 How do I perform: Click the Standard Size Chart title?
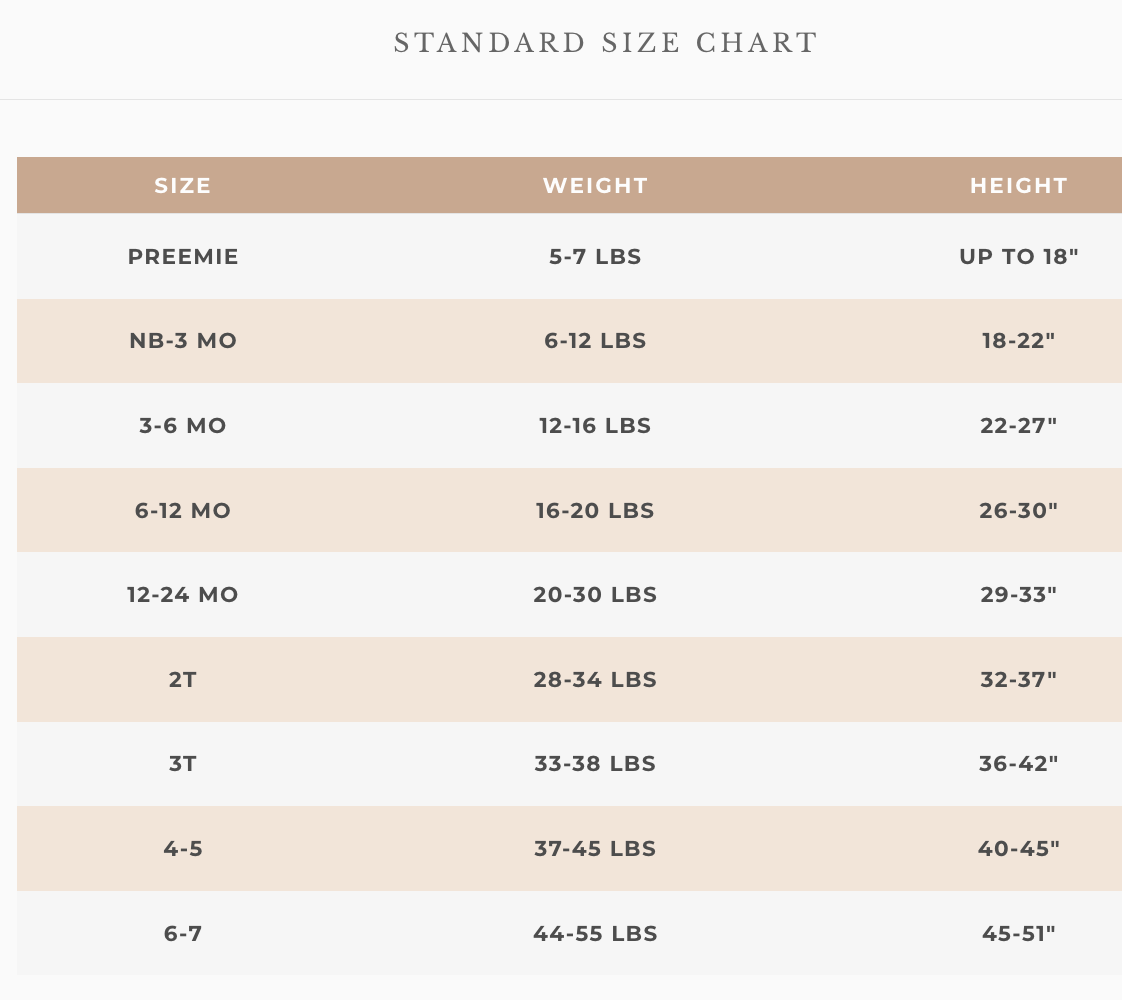pyautogui.click(x=606, y=43)
